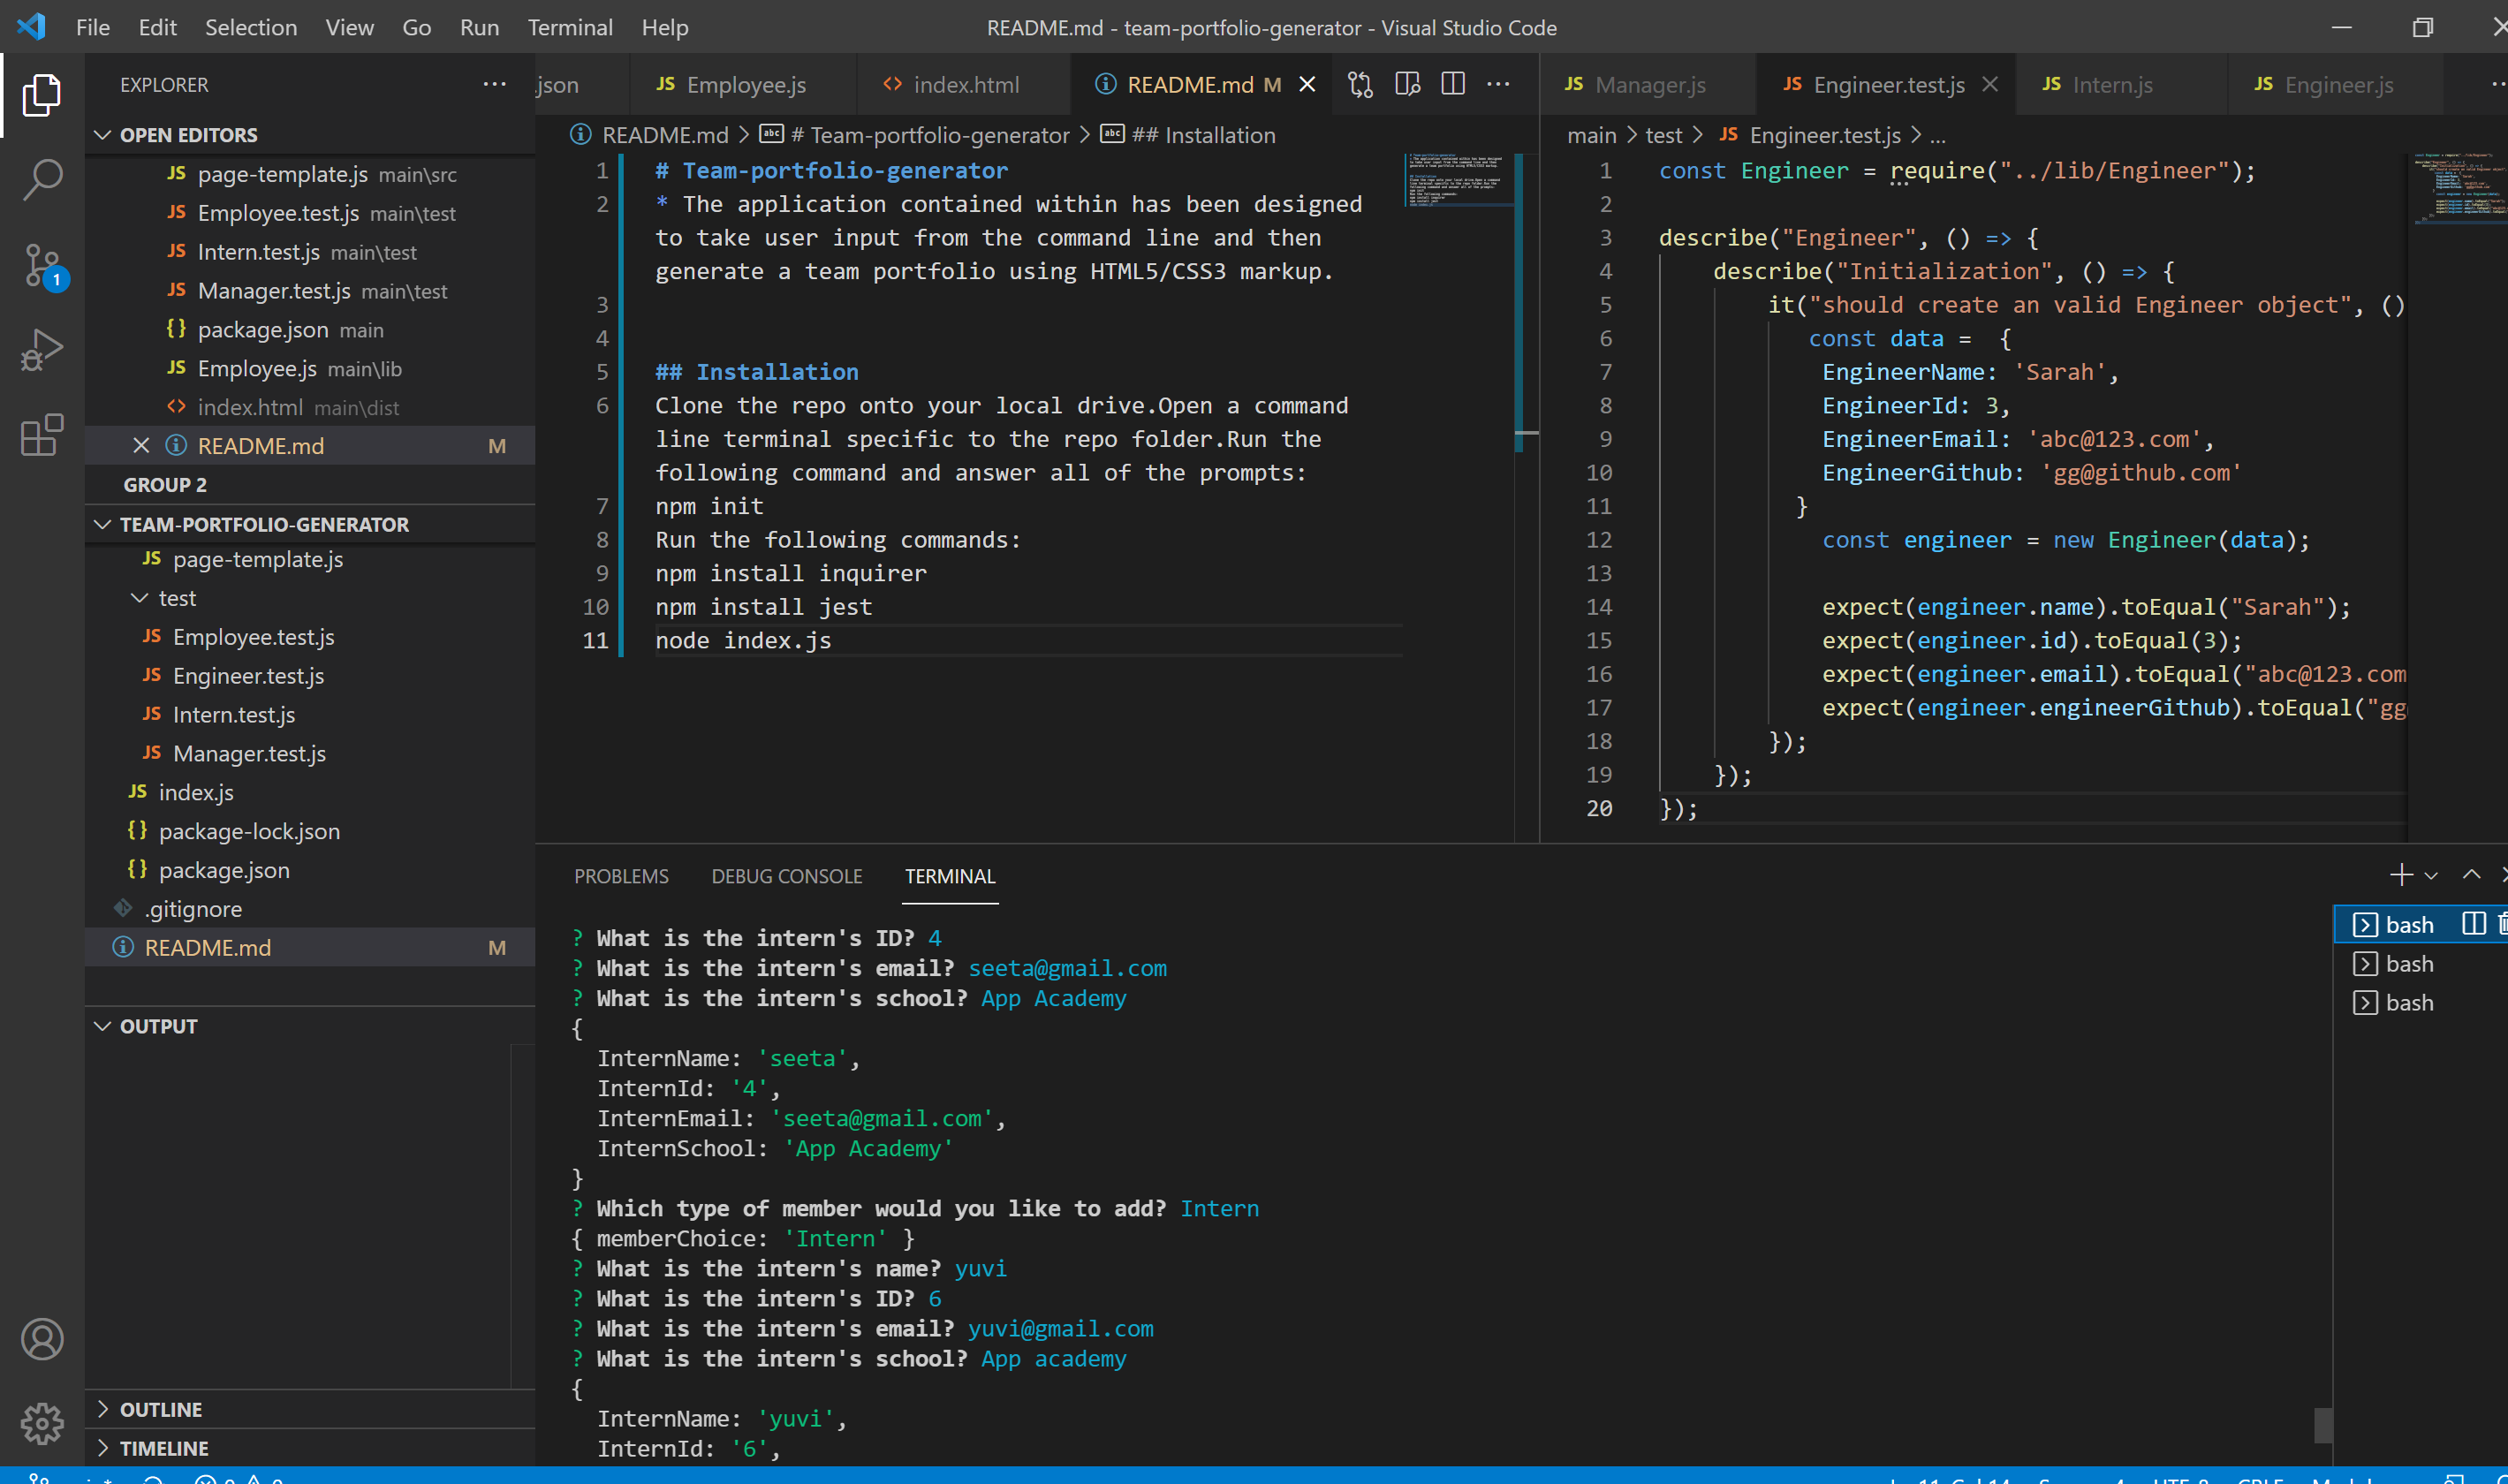This screenshot has height=1484, width=2508.
Task: Switch to the PROBLEMS tab
Action: [x=621, y=876]
